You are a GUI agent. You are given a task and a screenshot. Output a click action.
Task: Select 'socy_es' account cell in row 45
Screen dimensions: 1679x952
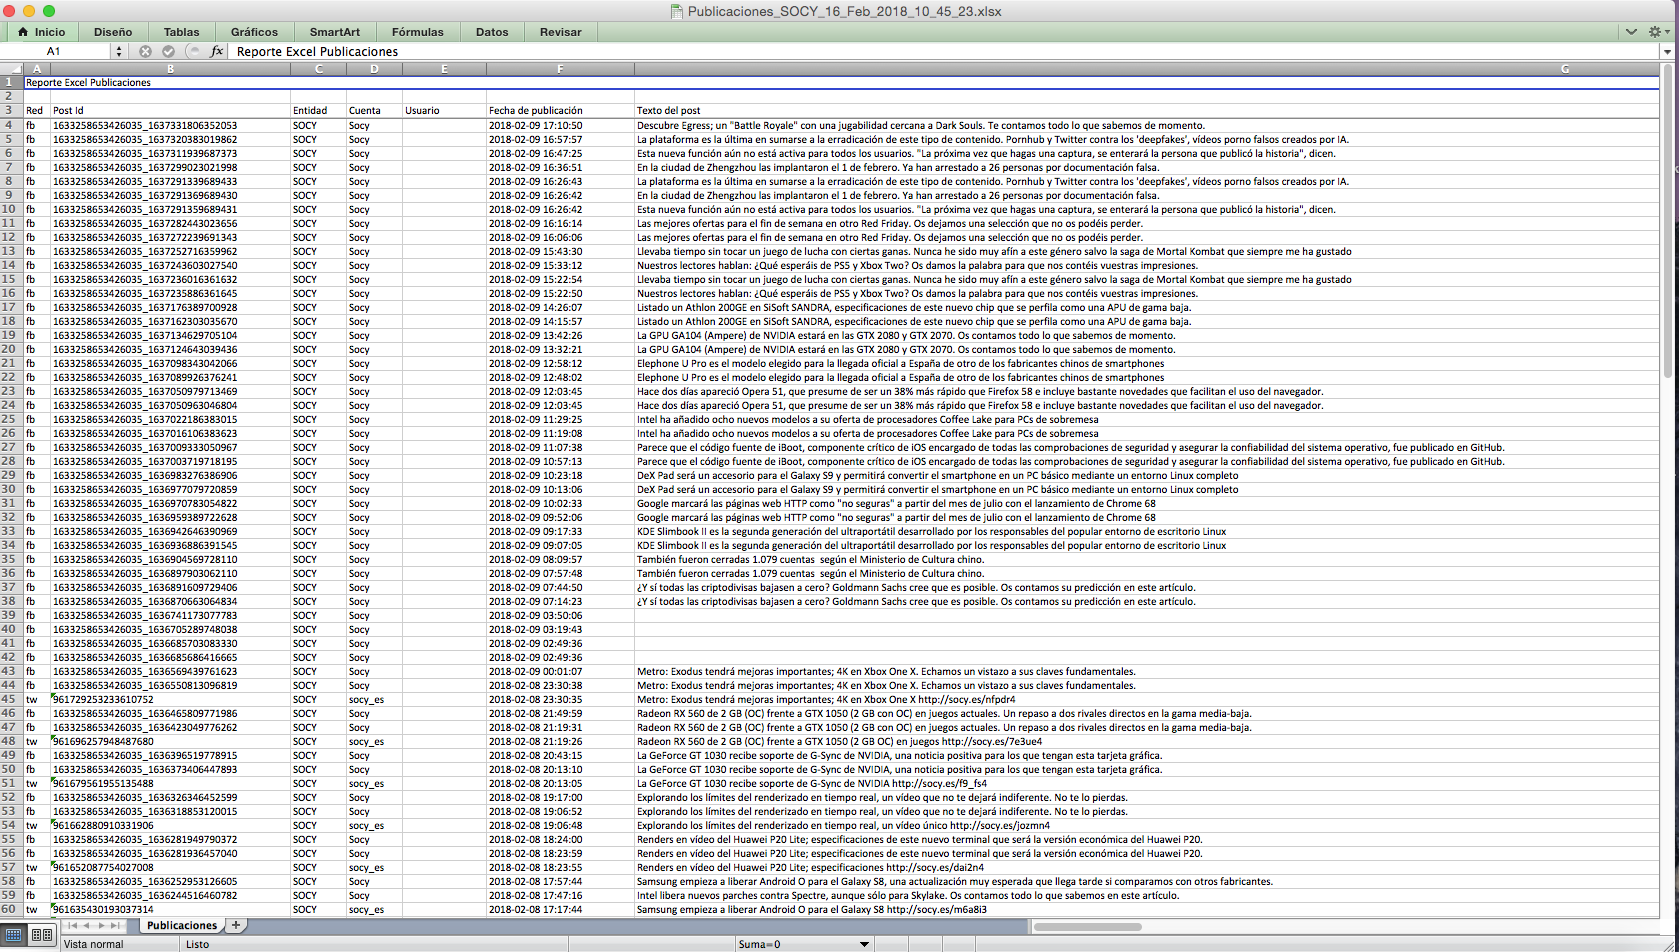(374, 699)
